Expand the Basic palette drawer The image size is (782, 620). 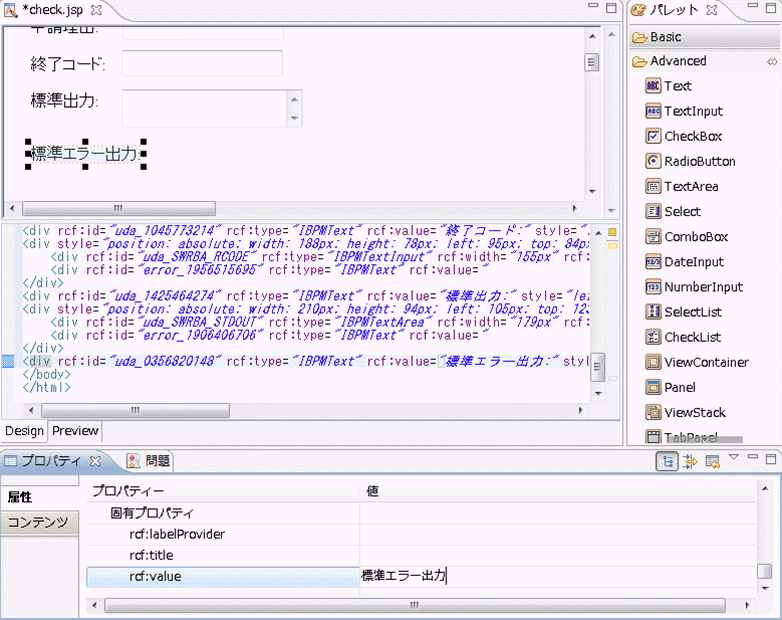pos(665,37)
